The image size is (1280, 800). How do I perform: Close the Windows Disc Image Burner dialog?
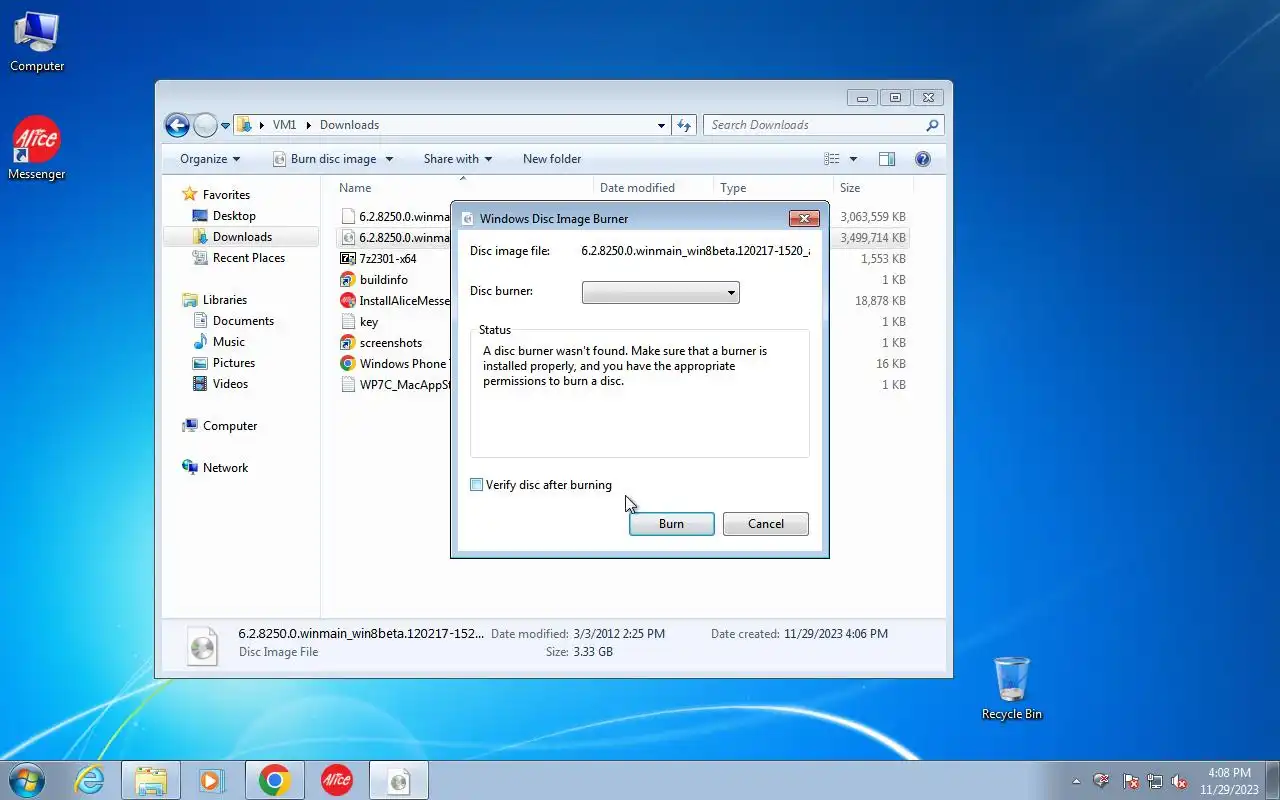coord(804,218)
